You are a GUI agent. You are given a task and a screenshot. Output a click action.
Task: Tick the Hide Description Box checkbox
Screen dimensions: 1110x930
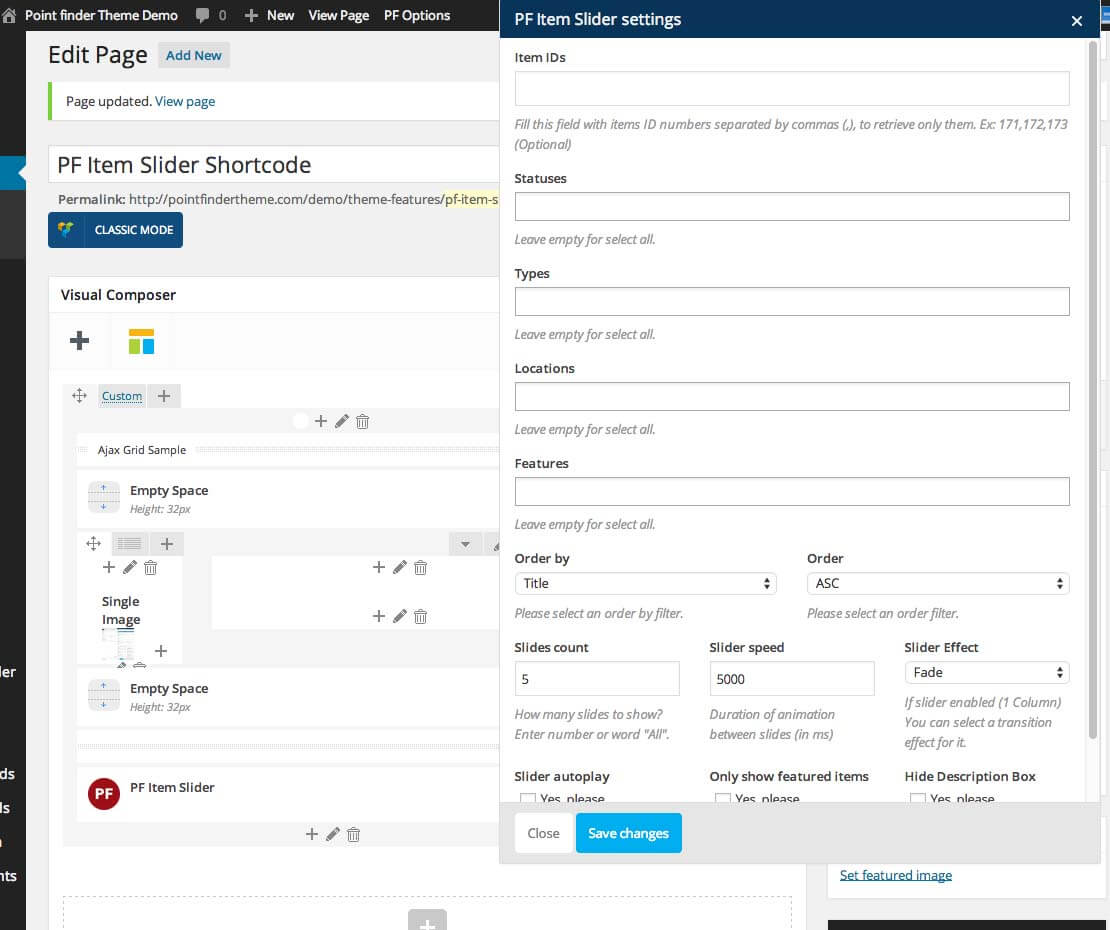coord(917,798)
